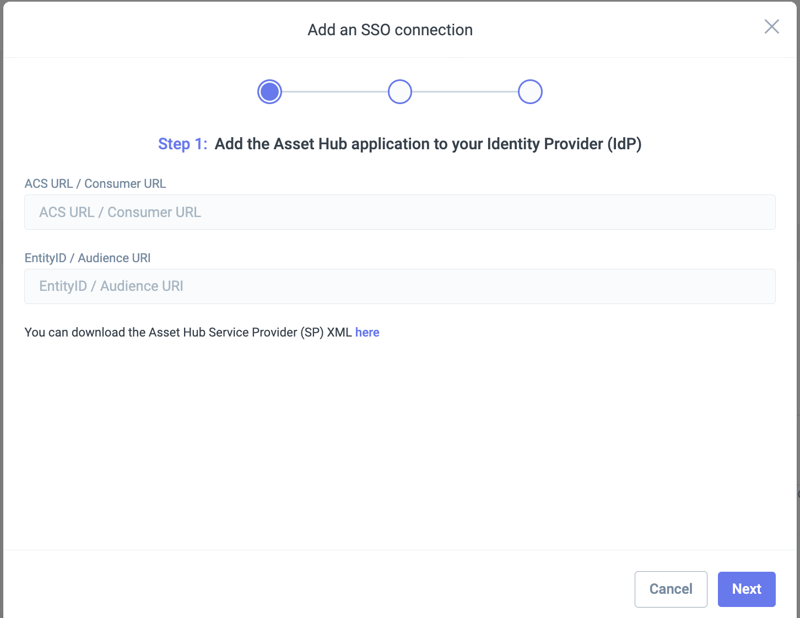Click the line connecting steps one and two
Viewport: 800px width, 618px height.
coord(334,92)
